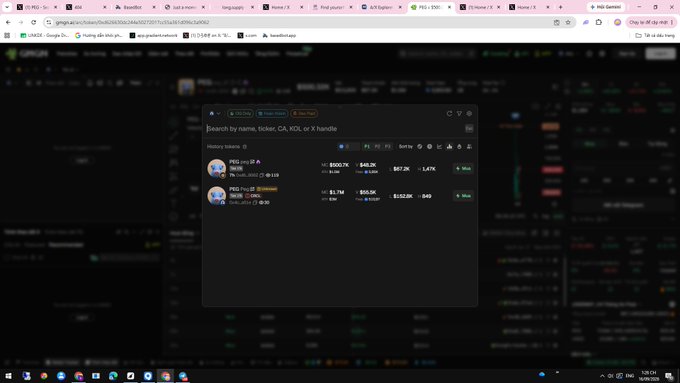
Task: Switch to the BasedBot browser tab
Action: (x=134, y=7)
